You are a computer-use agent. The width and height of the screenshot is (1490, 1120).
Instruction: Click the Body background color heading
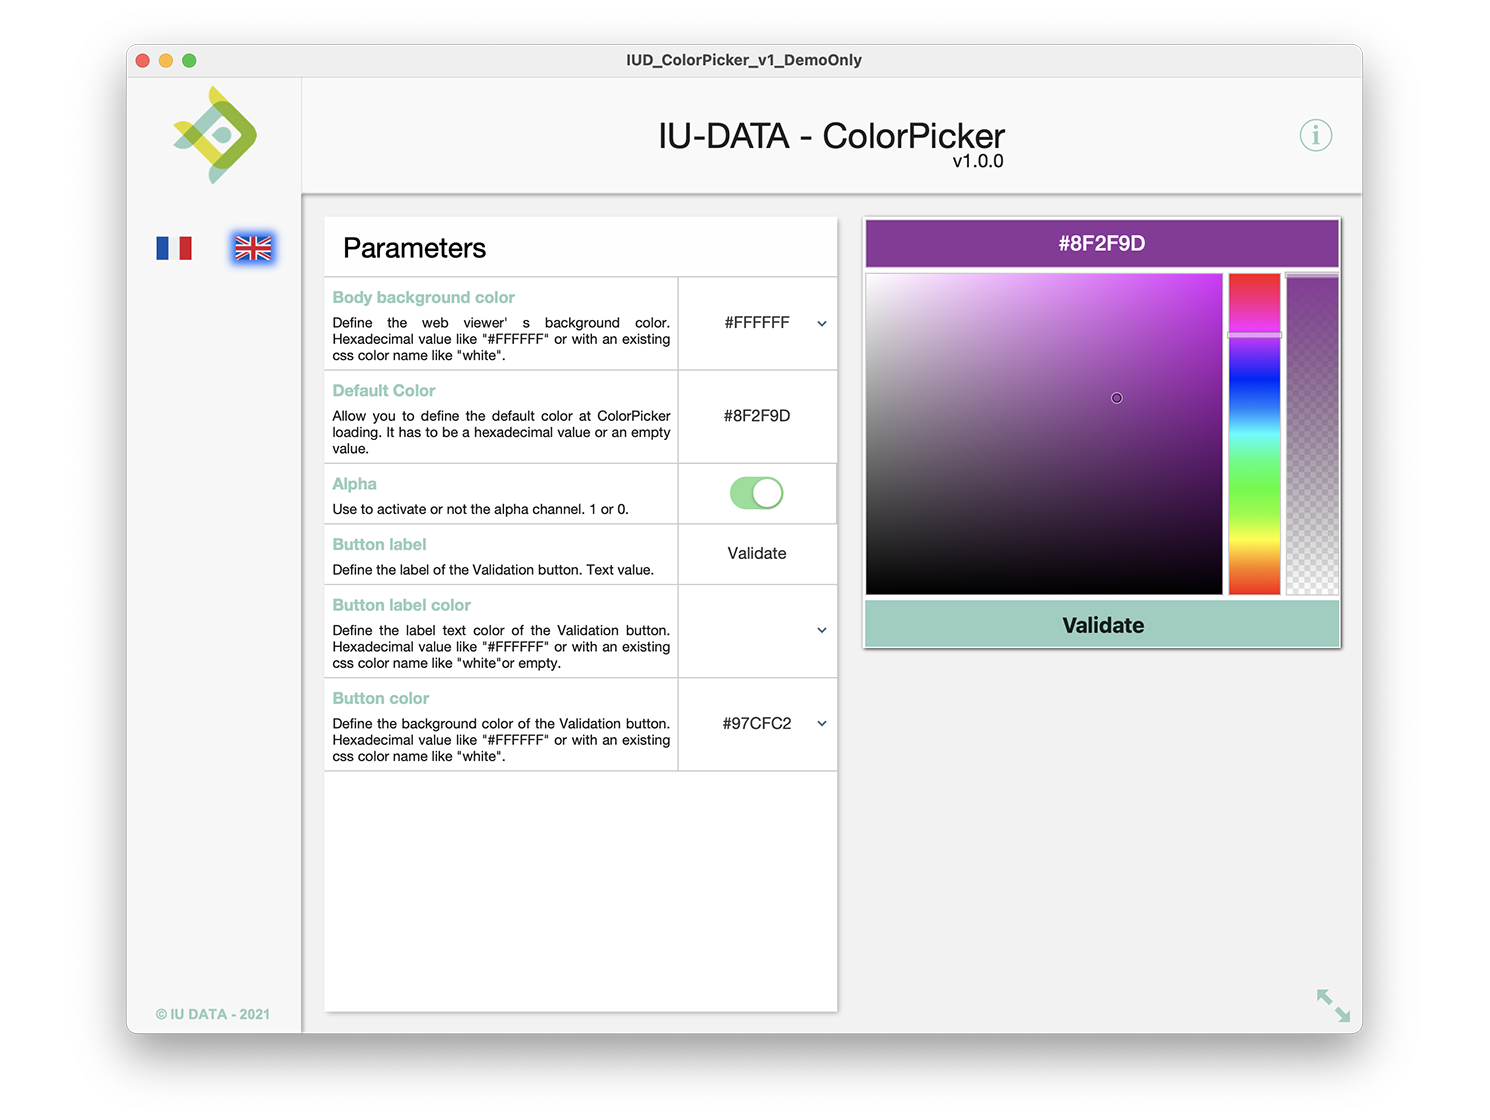pyautogui.click(x=424, y=297)
